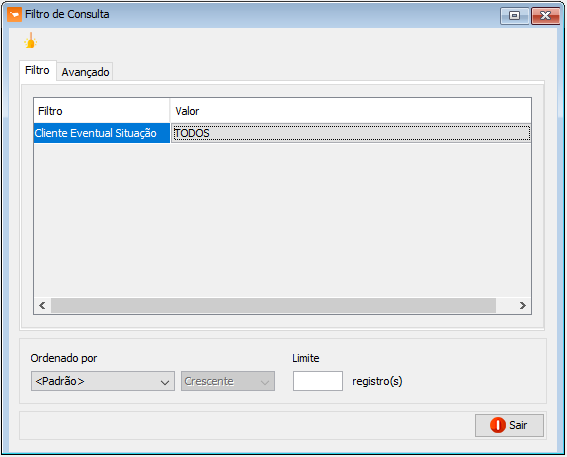This screenshot has width=567, height=457.
Task: Click the horizontal scrollbar left arrow
Action: pos(42,306)
